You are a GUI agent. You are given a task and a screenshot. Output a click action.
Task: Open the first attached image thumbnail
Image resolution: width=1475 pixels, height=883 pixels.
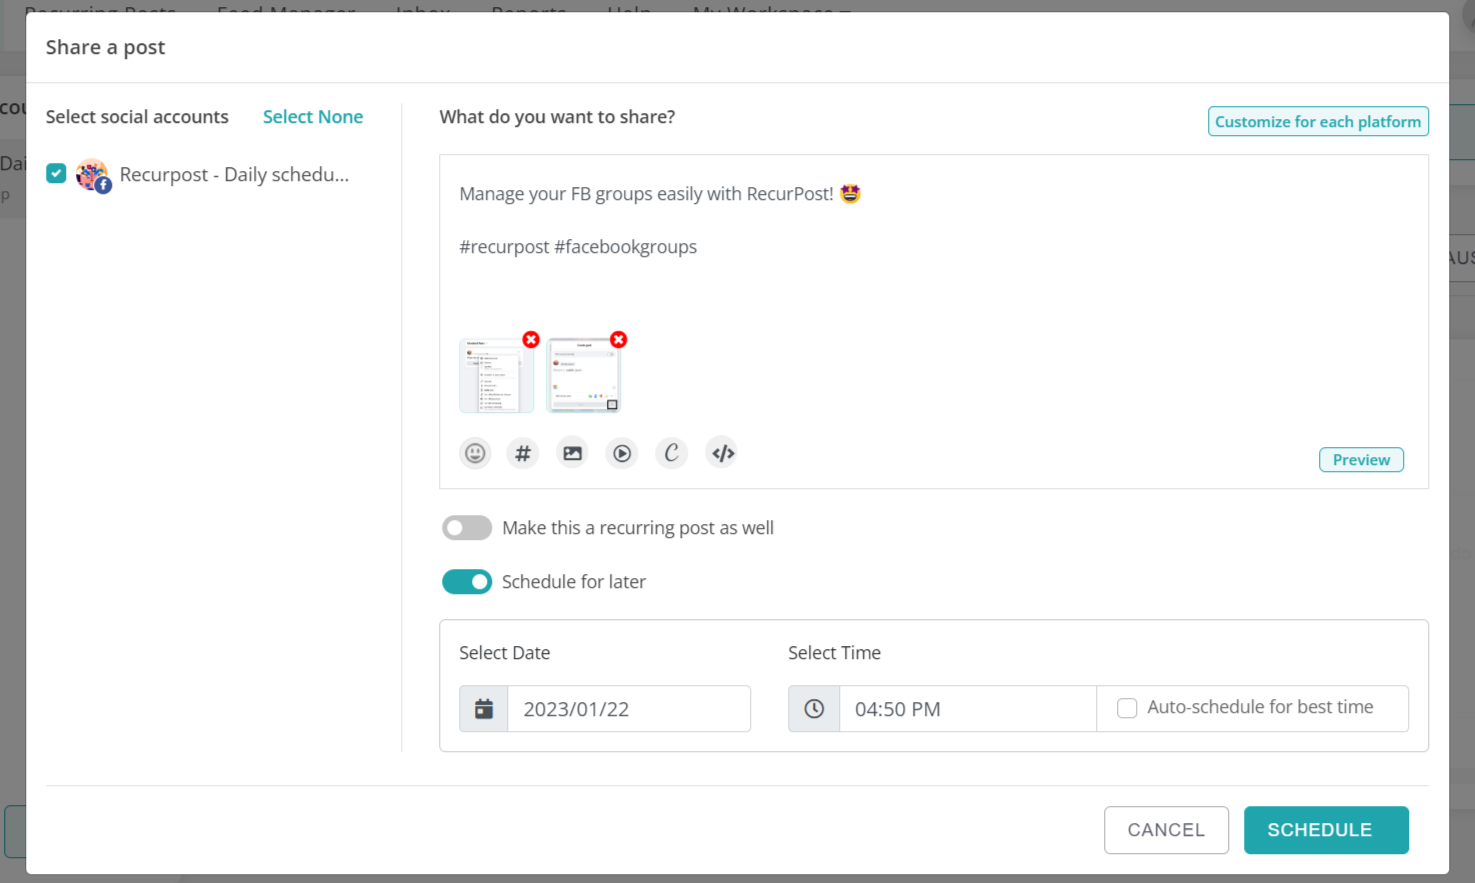(496, 375)
